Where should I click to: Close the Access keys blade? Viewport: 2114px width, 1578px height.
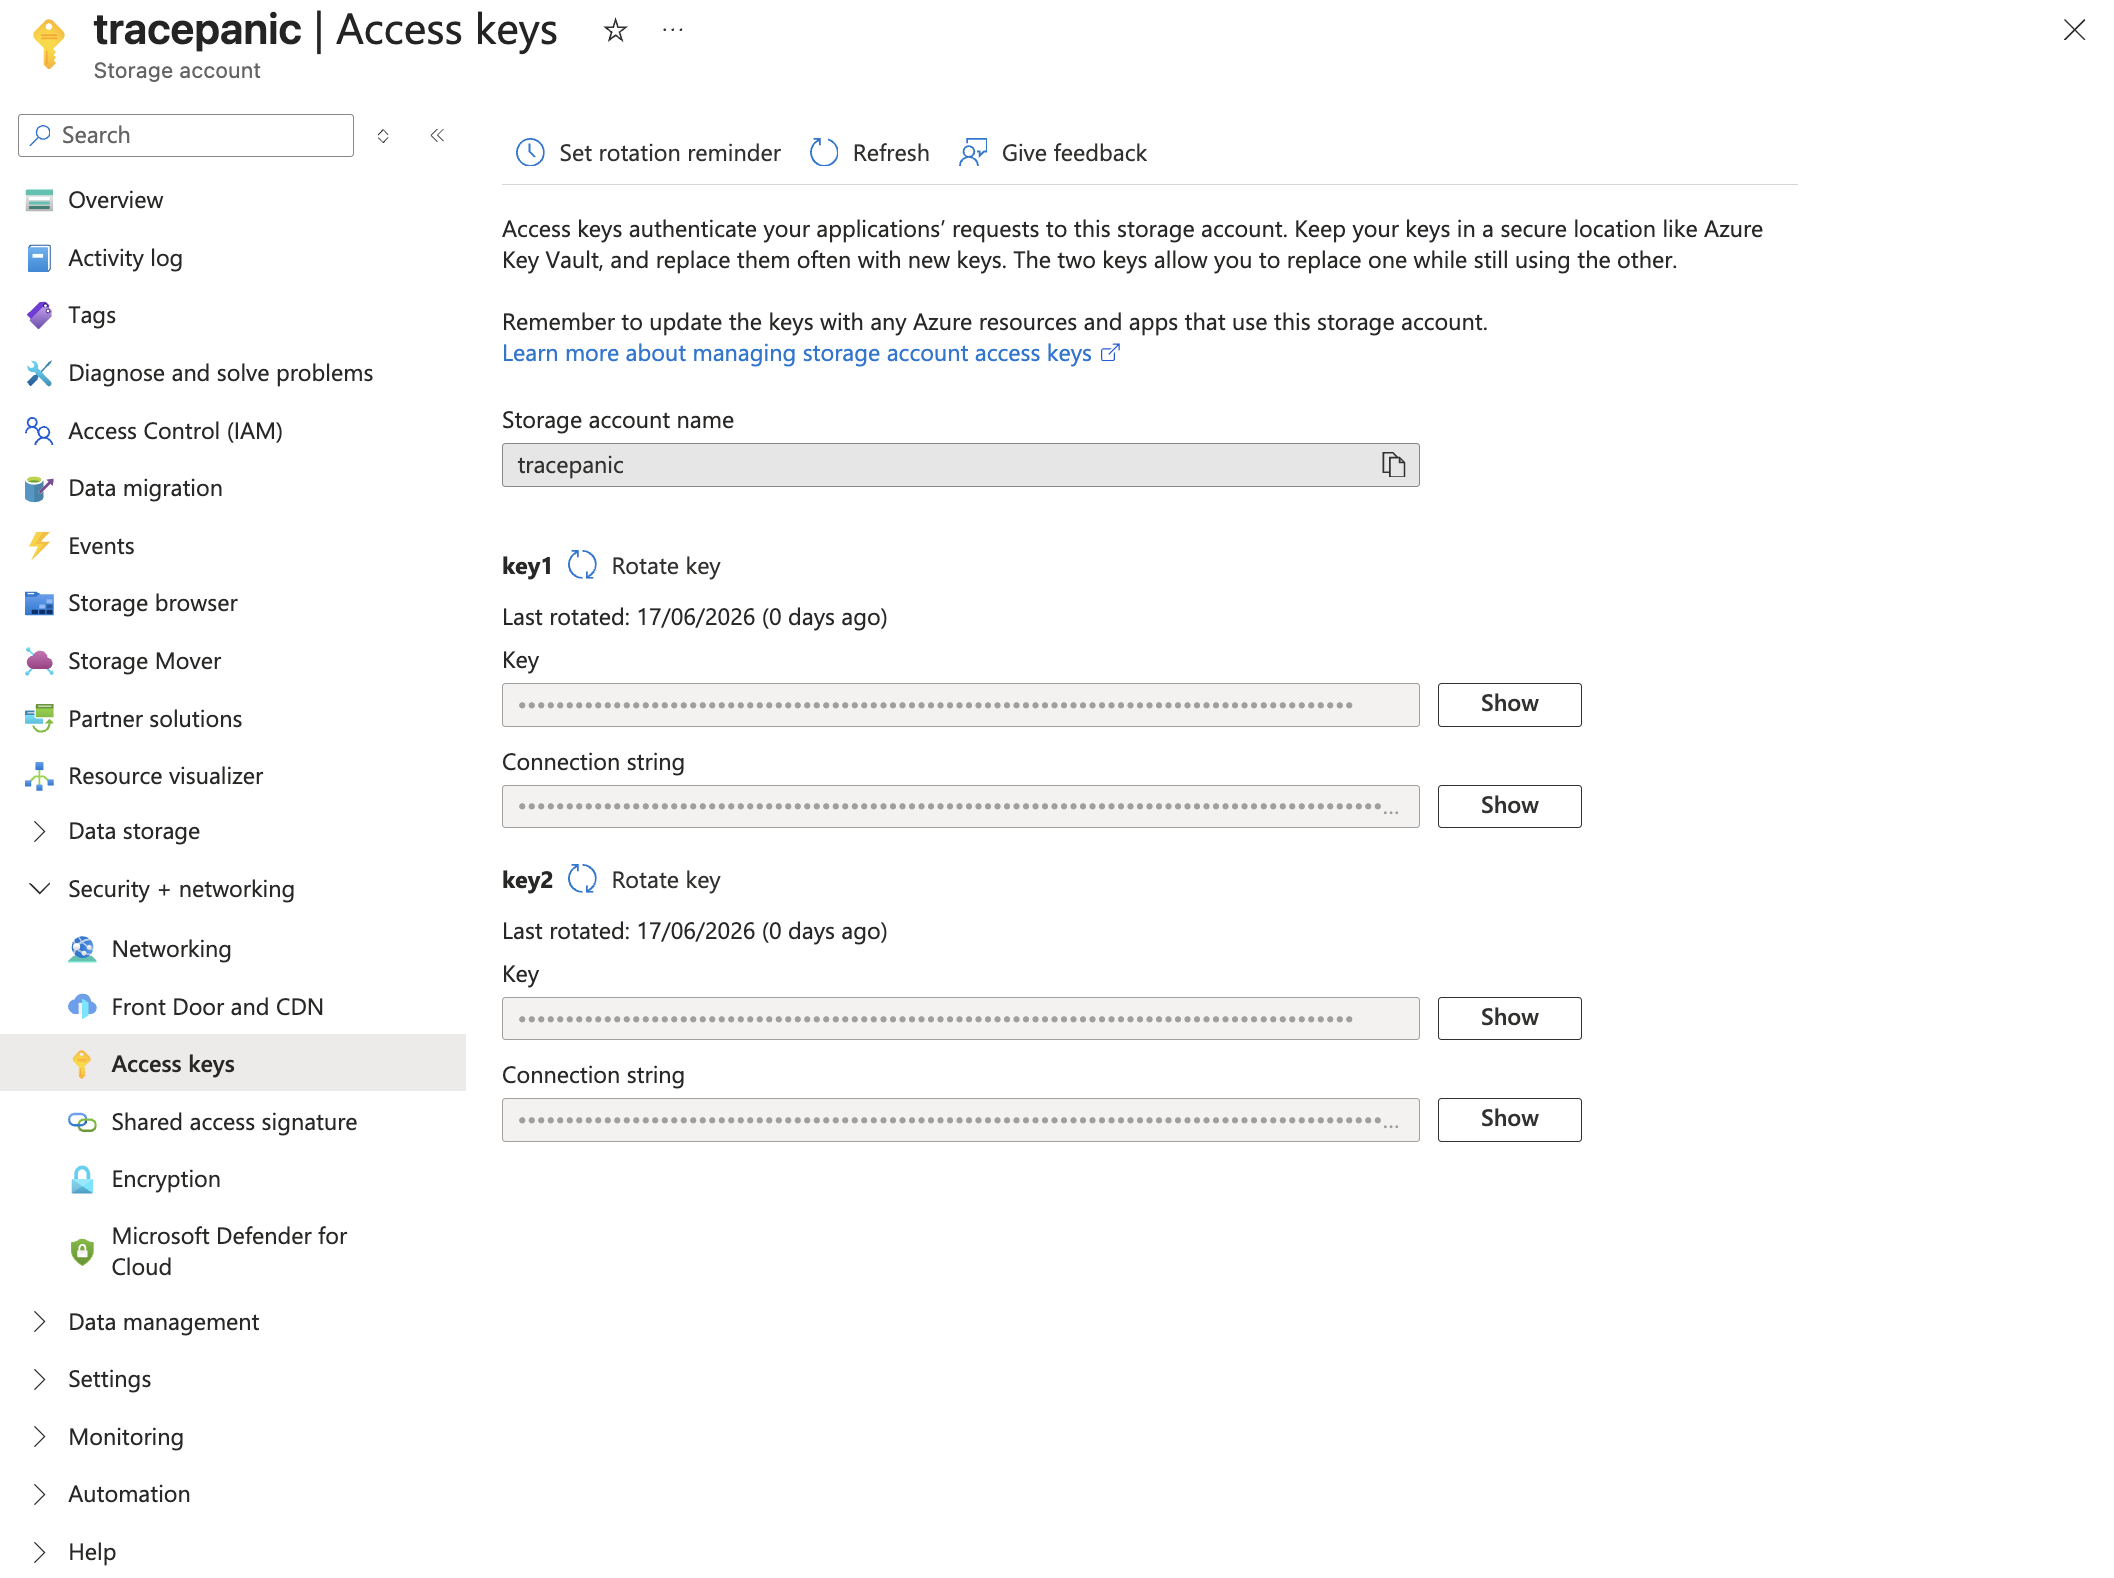pos(2075,31)
